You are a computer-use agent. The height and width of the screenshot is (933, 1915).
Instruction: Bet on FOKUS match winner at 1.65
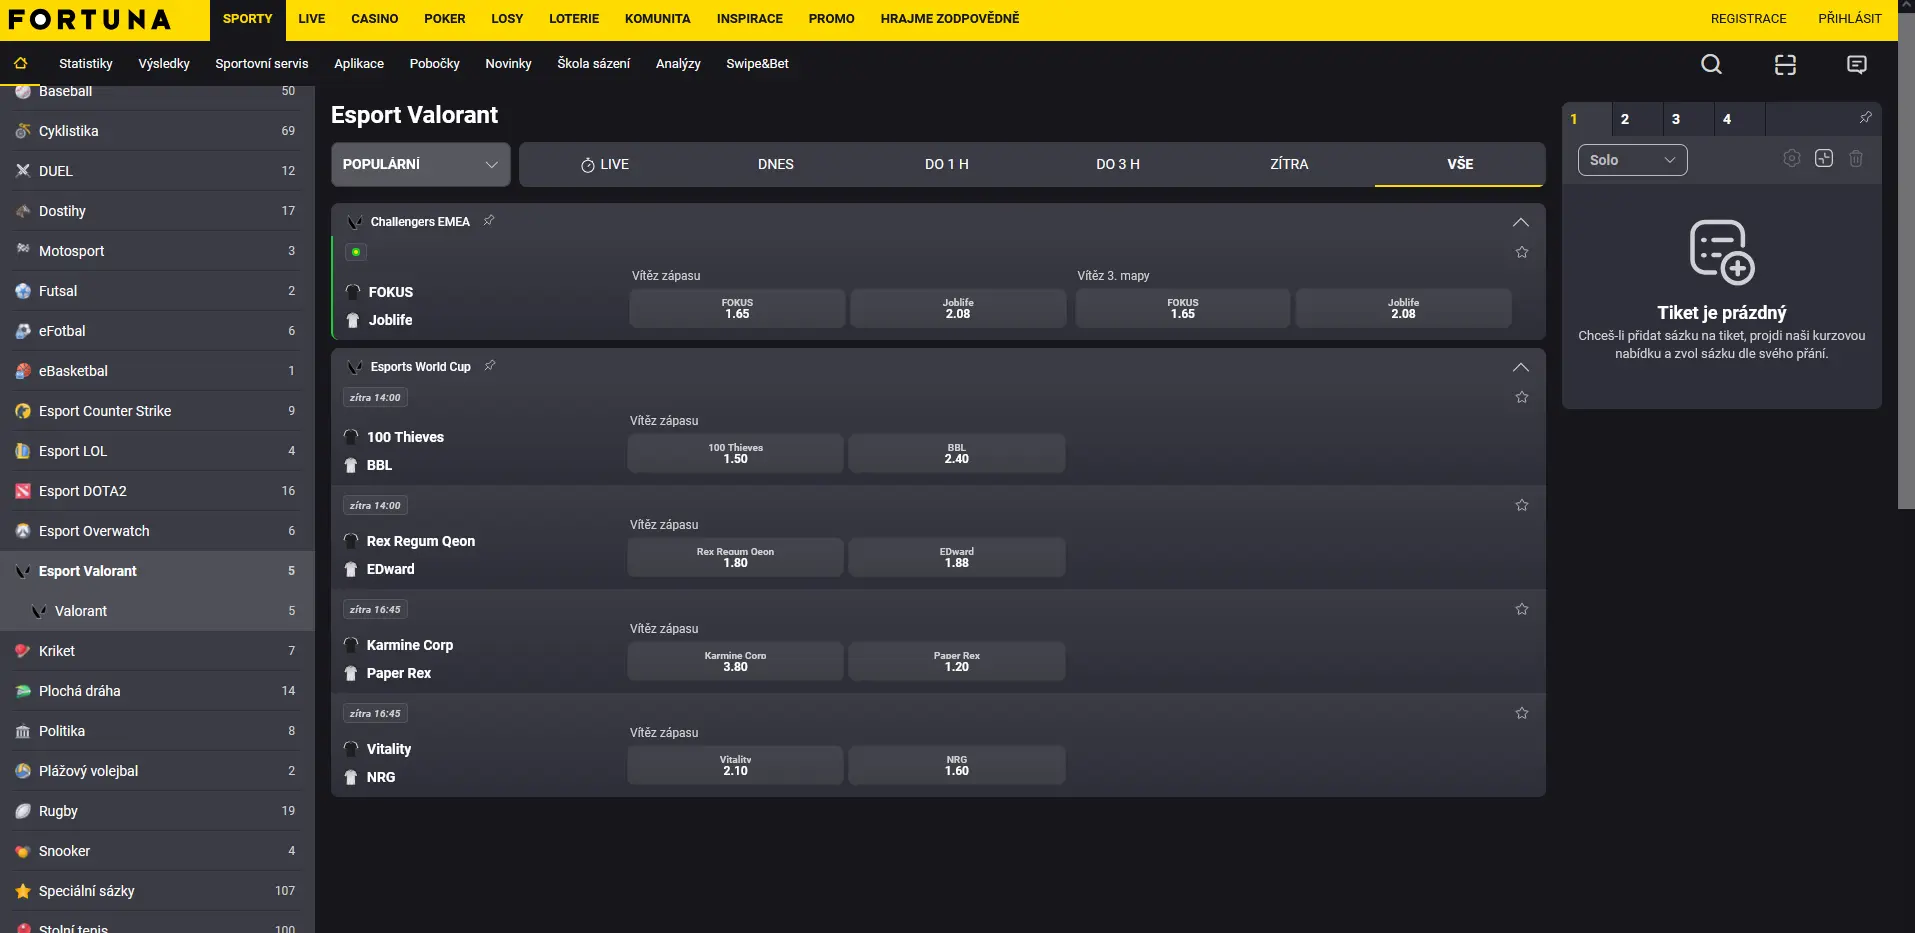click(x=737, y=308)
